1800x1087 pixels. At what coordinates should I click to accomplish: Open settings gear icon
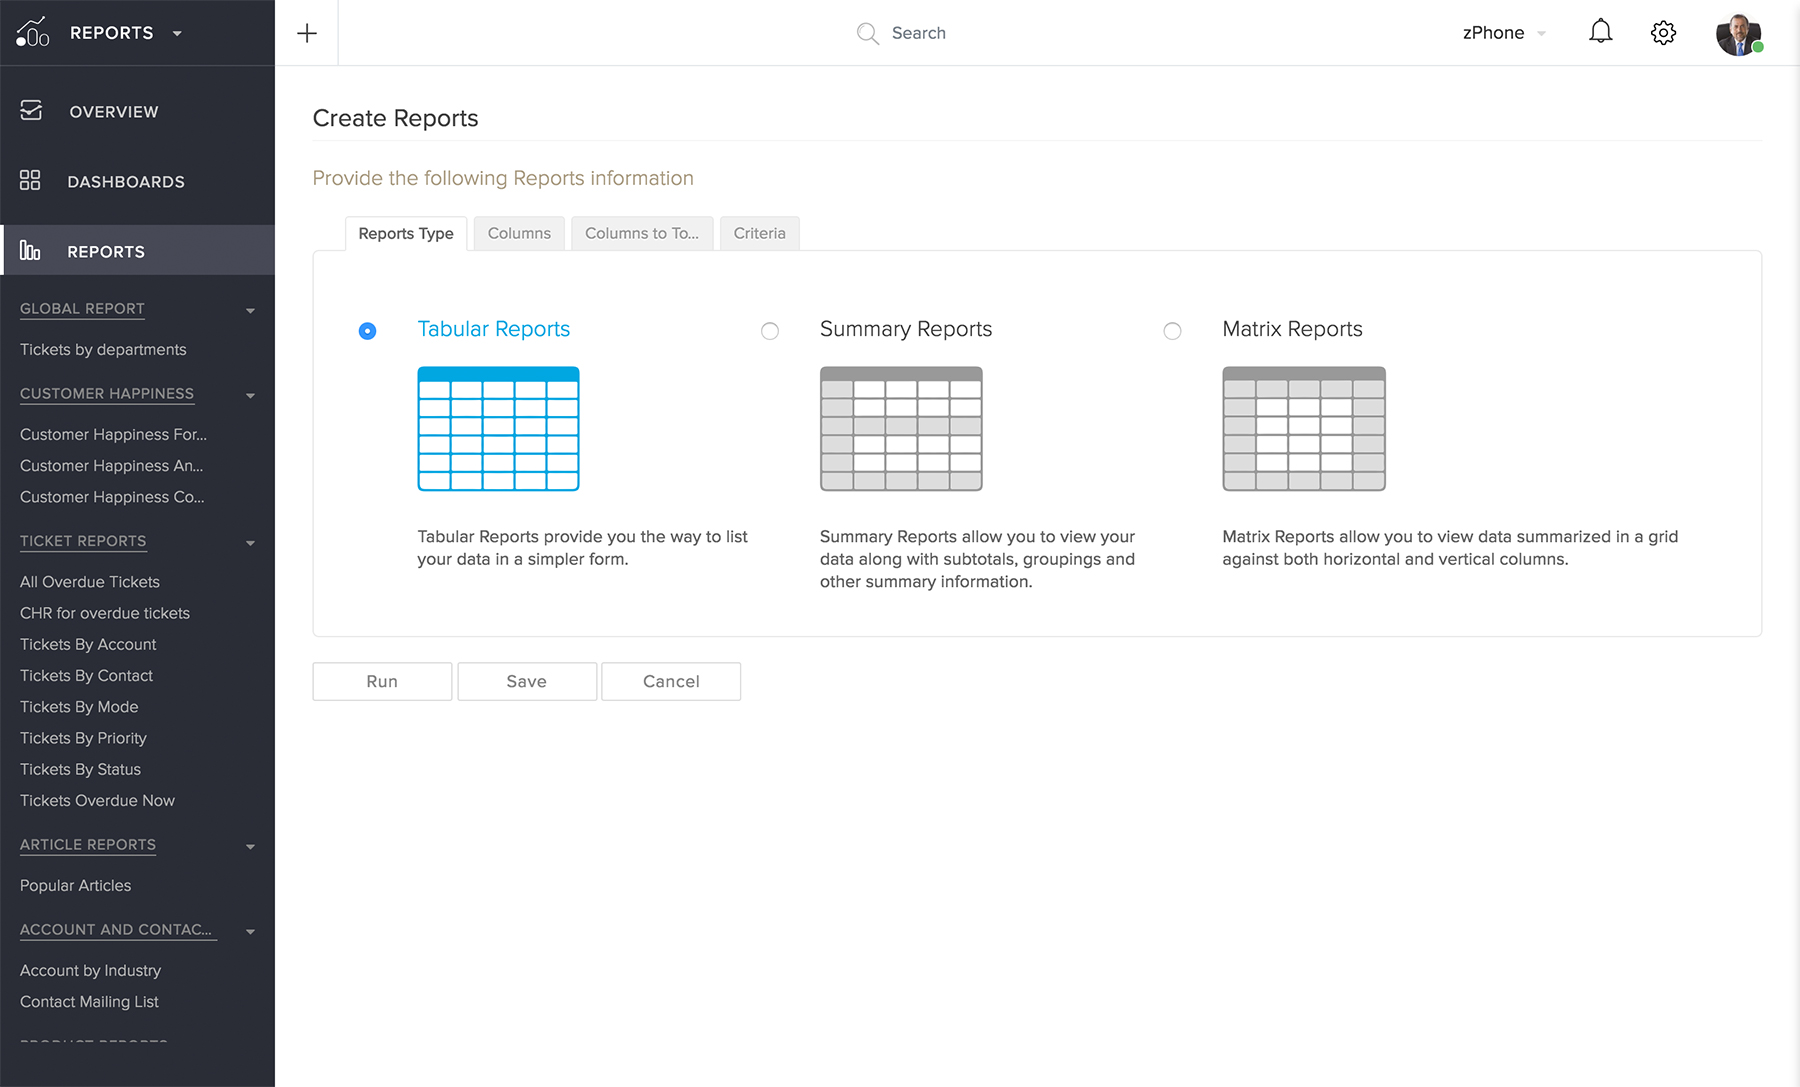[x=1663, y=33]
